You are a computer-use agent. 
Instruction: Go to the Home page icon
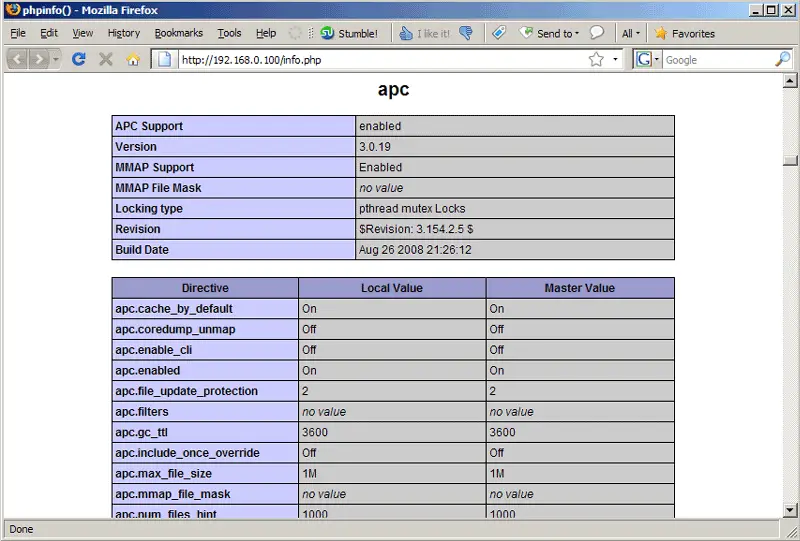tap(133, 60)
